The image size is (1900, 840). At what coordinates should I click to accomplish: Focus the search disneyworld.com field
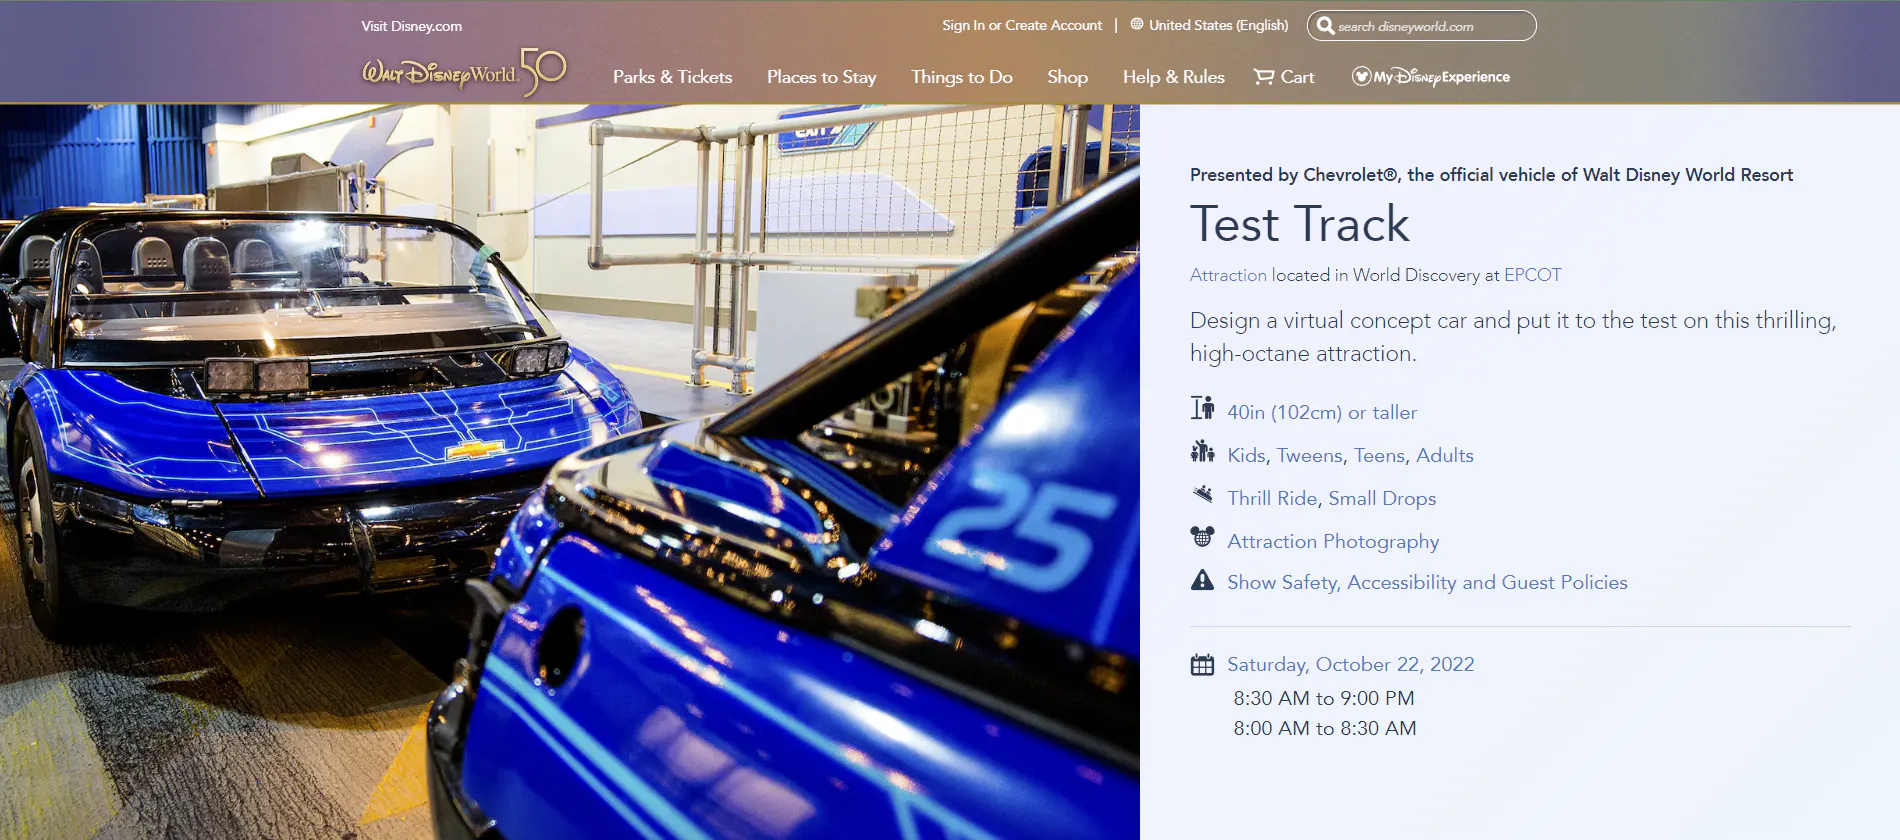[1421, 26]
